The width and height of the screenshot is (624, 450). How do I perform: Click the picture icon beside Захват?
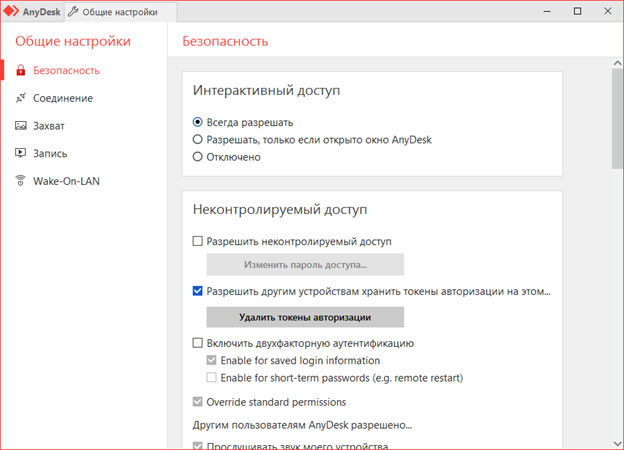tap(21, 126)
